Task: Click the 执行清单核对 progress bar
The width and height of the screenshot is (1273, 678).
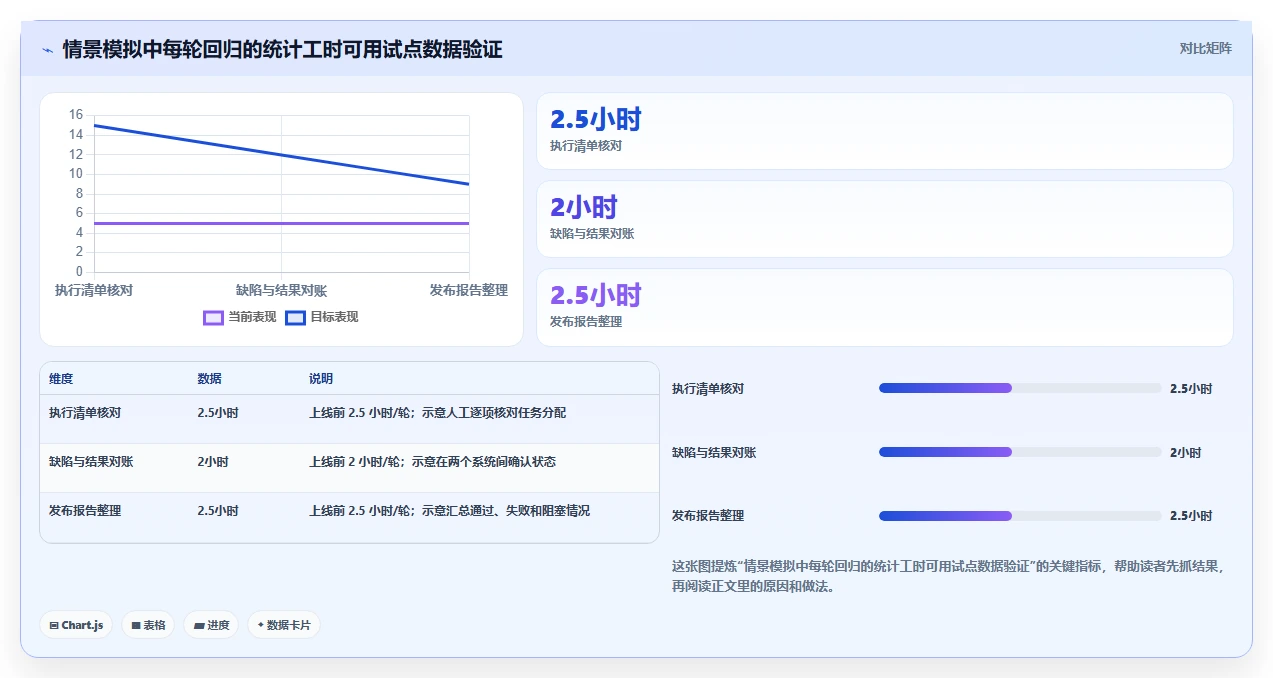Action: pyautogui.click(x=1020, y=388)
